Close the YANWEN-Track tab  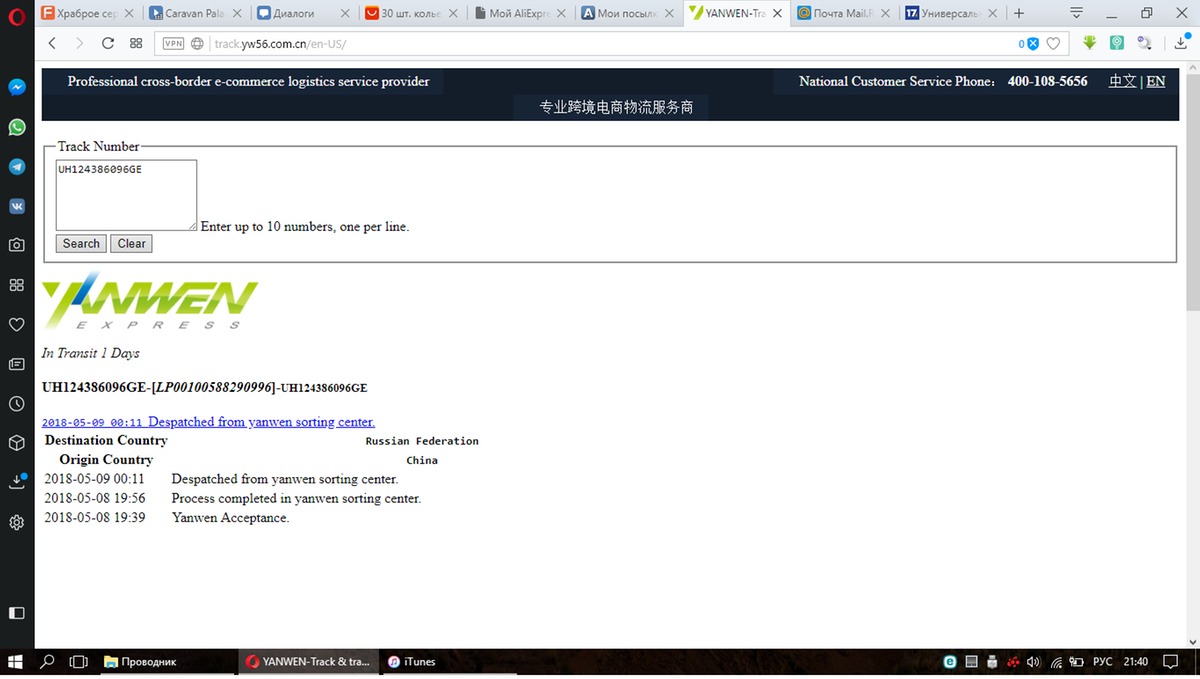pyautogui.click(x=776, y=14)
